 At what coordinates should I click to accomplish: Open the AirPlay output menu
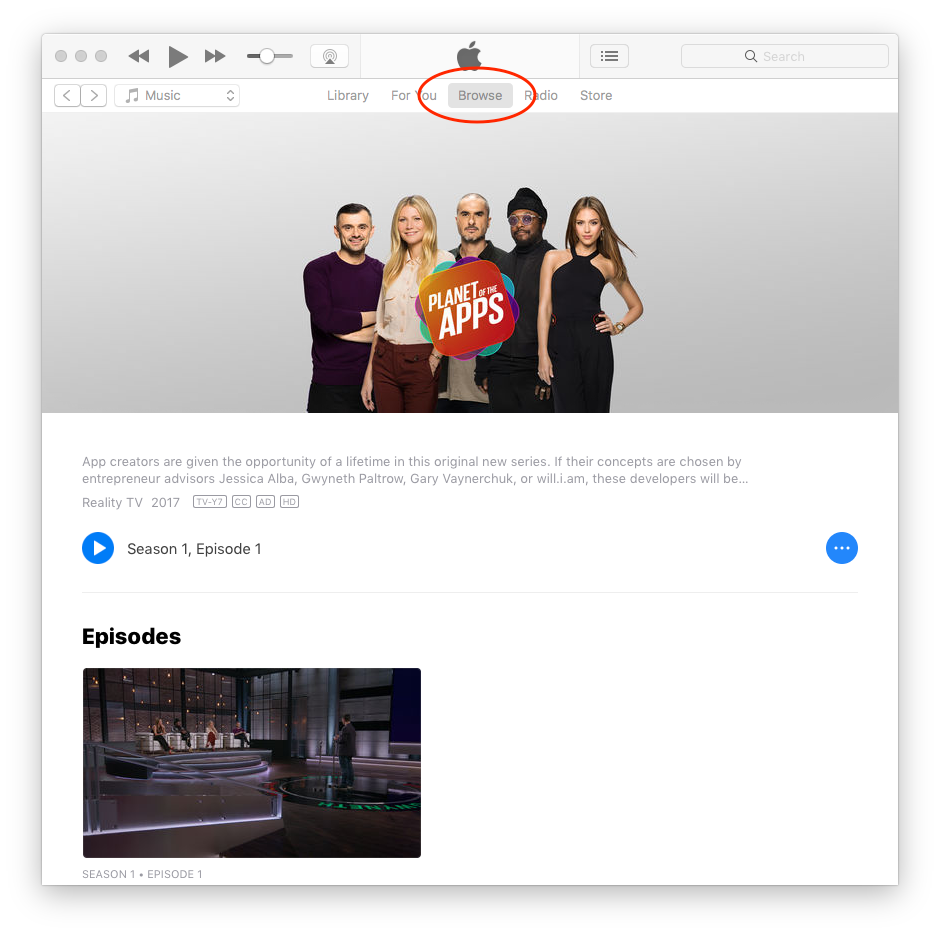(x=329, y=56)
